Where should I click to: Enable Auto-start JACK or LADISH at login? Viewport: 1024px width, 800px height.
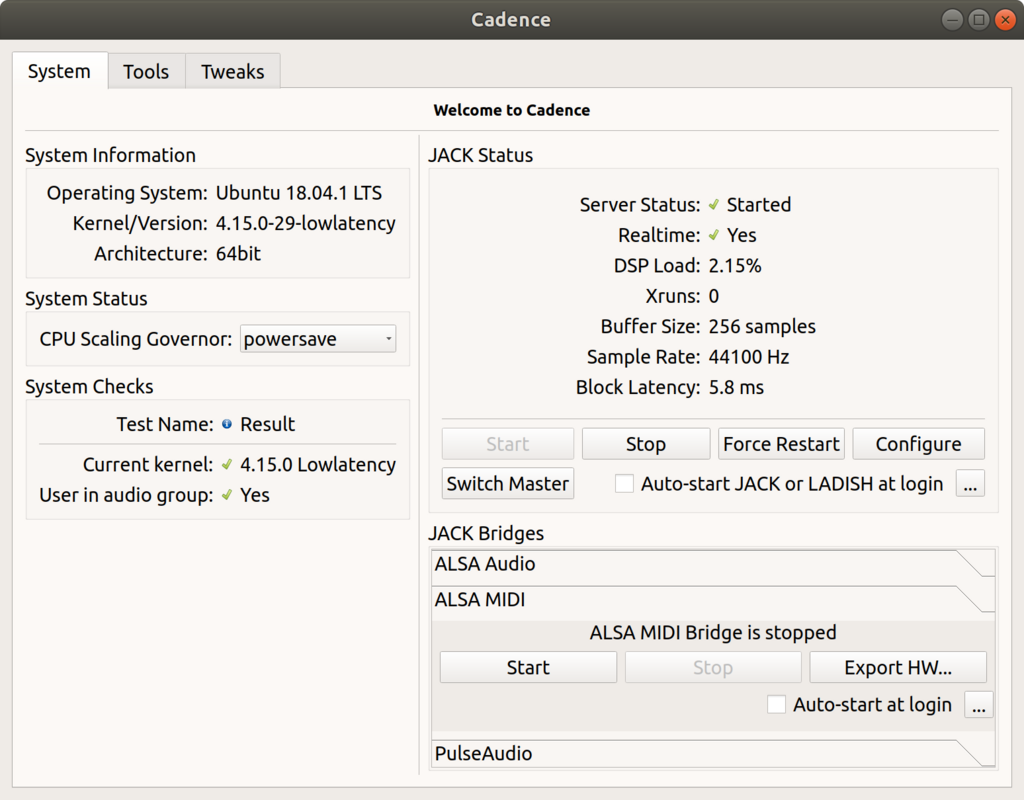coord(625,484)
